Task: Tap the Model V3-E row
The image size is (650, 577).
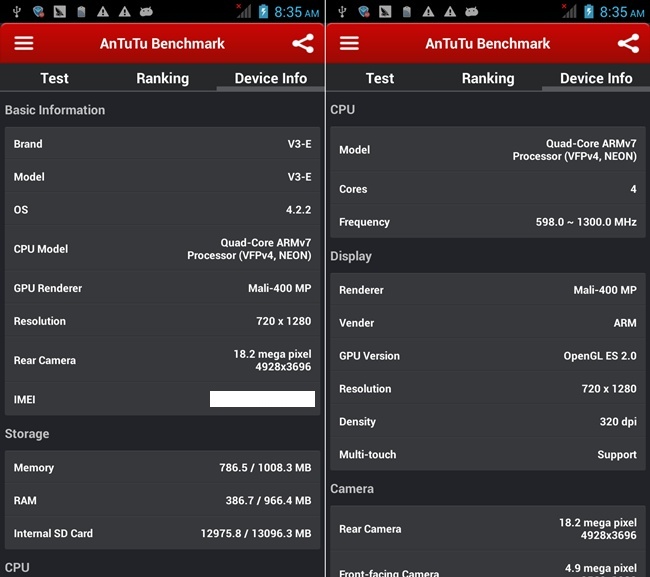Action: pyautogui.click(x=162, y=177)
